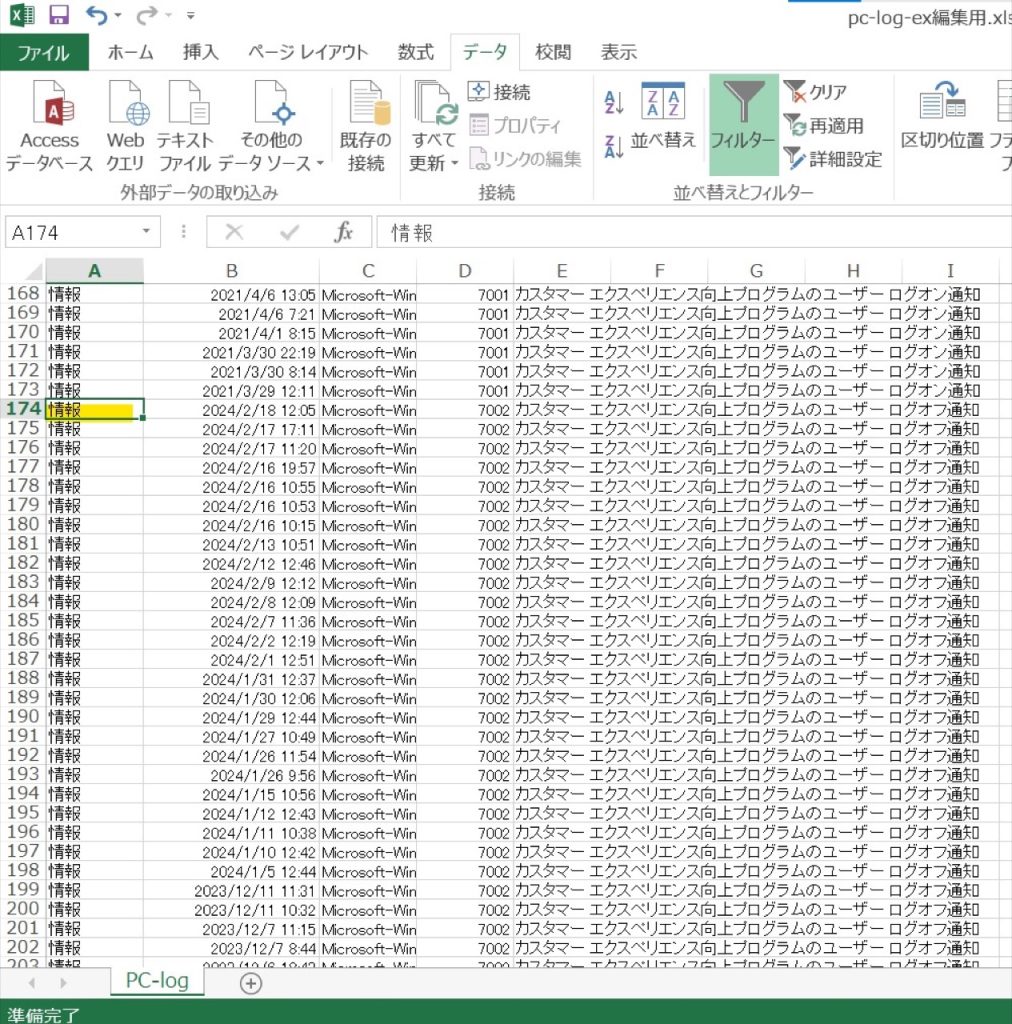Open the redo history dropdown arrow
The image size is (1012, 1024).
(168, 14)
